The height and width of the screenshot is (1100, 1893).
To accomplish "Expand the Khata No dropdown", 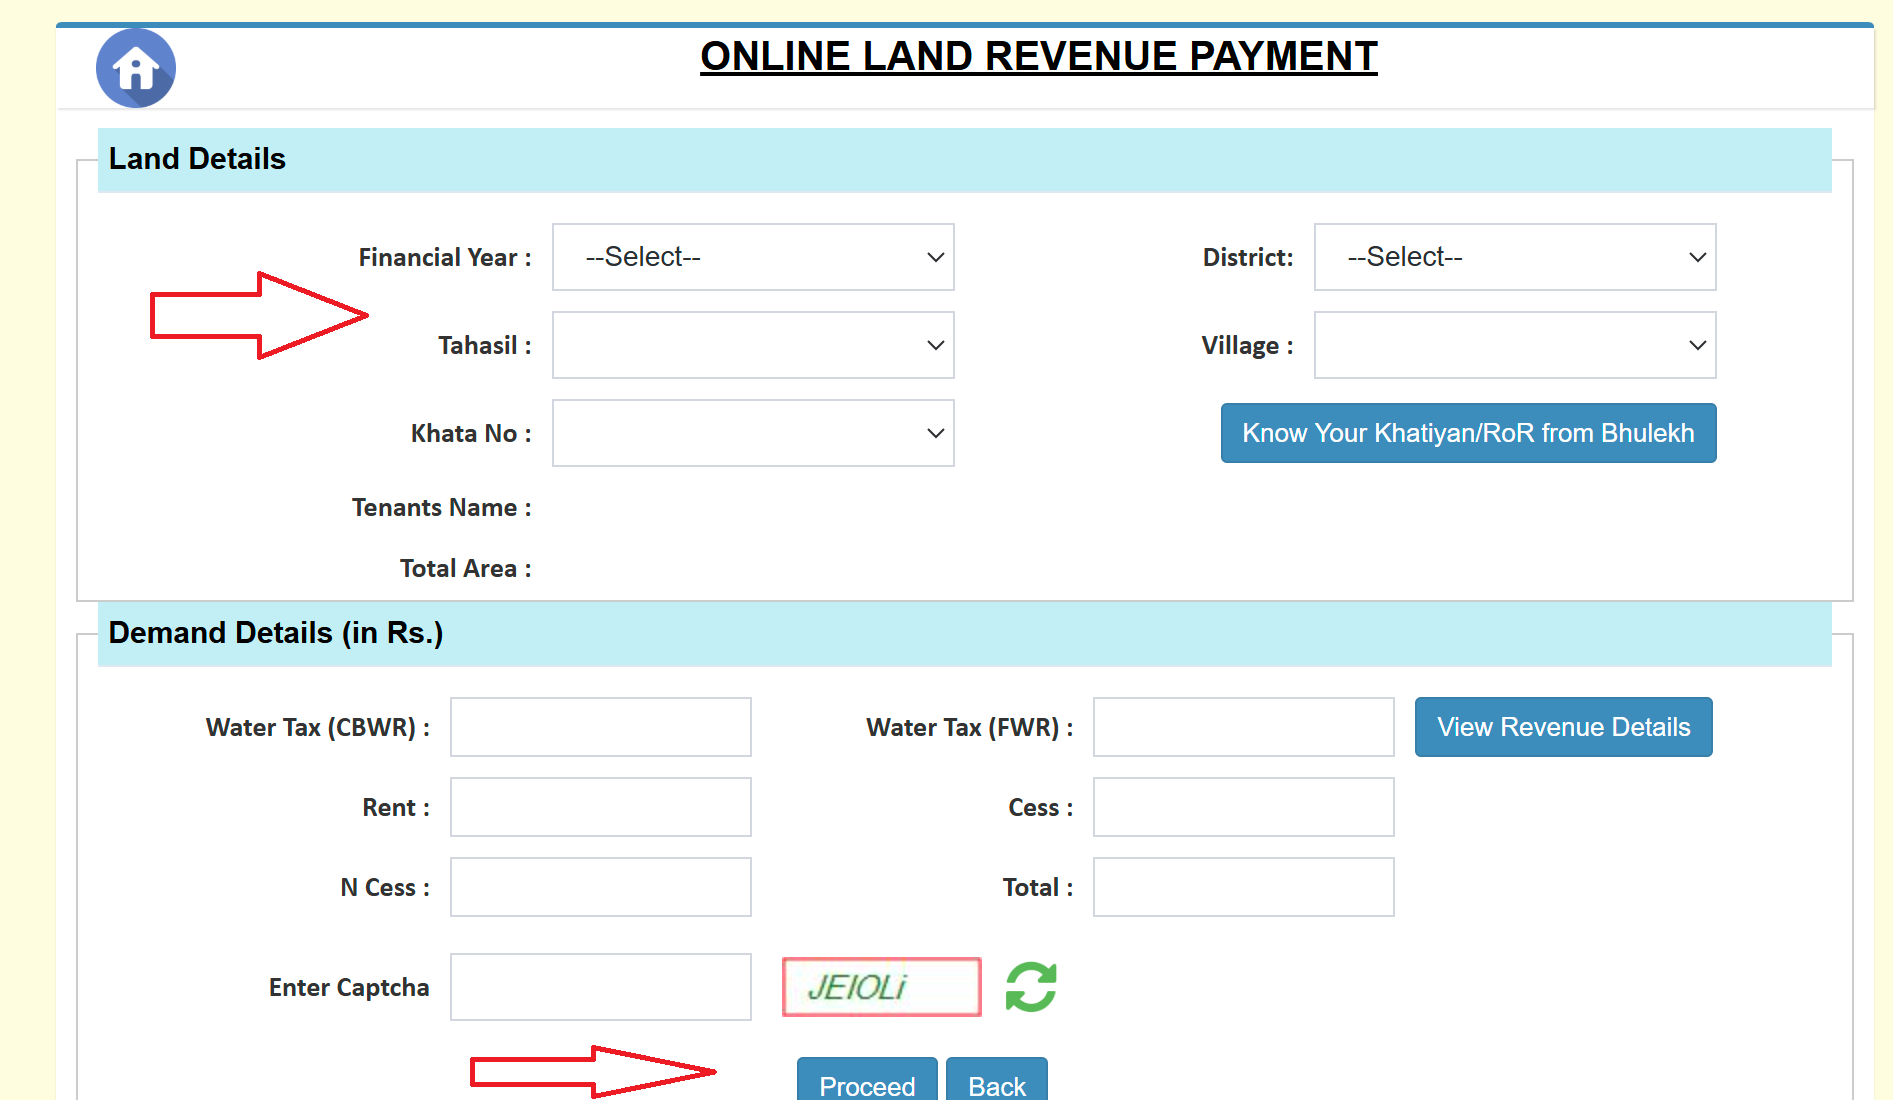I will coord(752,433).
